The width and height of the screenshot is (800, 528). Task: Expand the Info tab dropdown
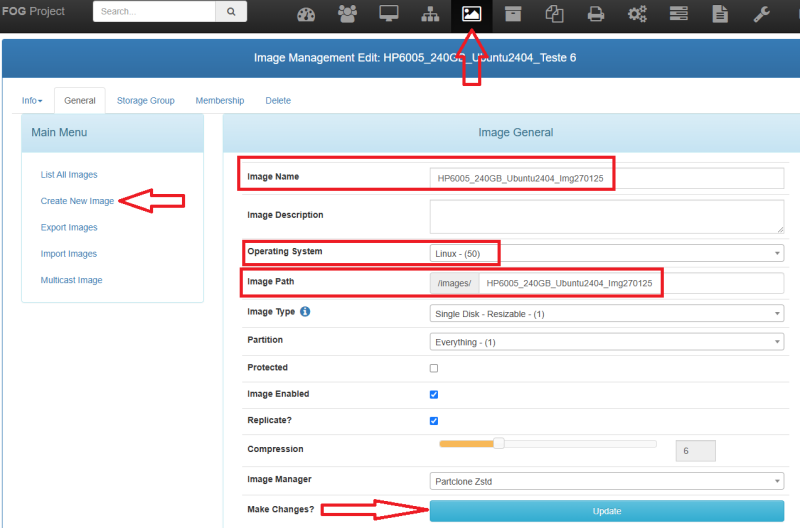[32, 100]
